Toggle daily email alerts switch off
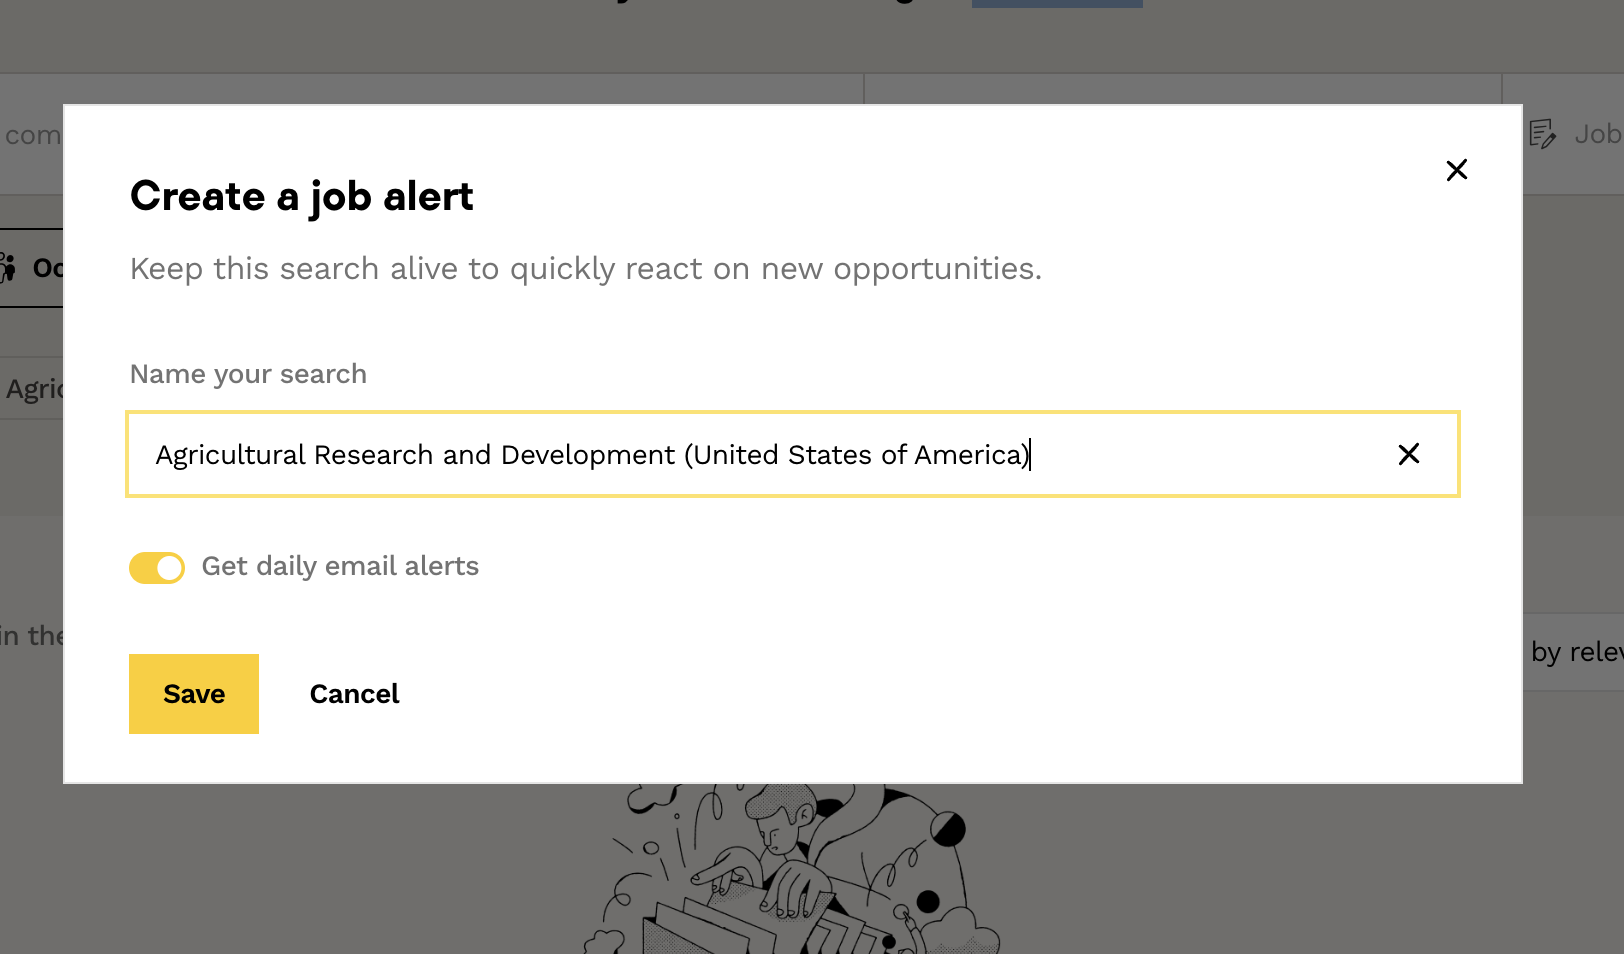1624x954 pixels. click(x=157, y=568)
